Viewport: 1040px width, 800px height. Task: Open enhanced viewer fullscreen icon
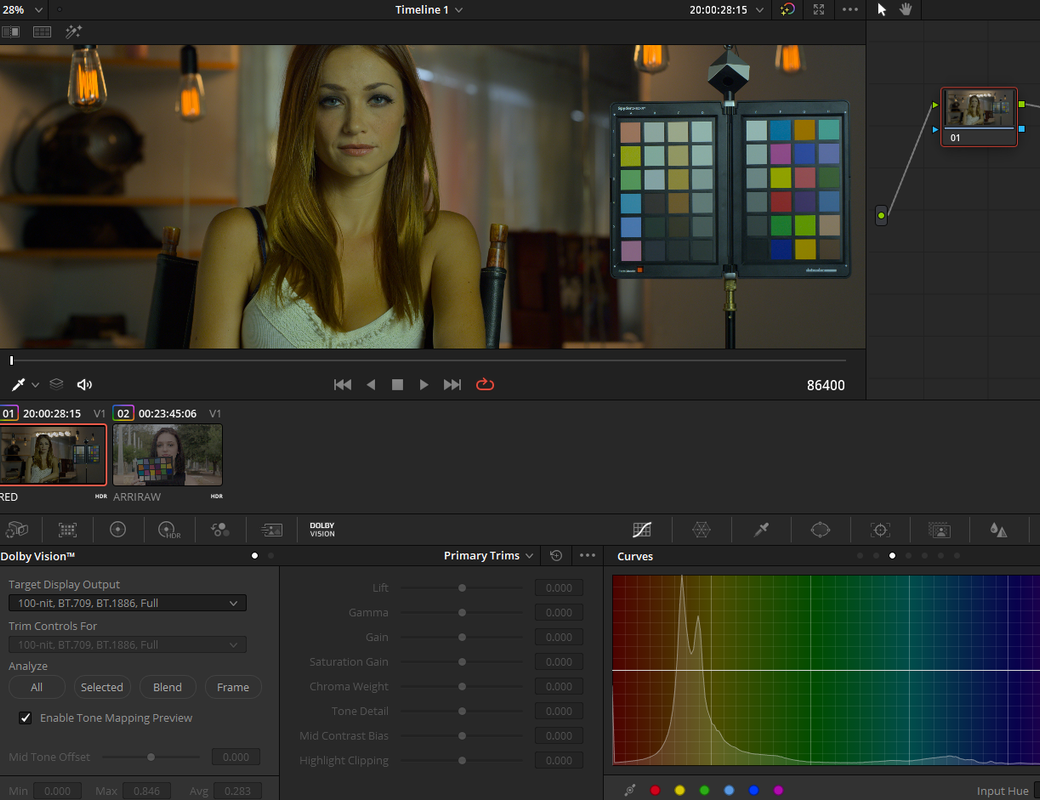point(819,9)
